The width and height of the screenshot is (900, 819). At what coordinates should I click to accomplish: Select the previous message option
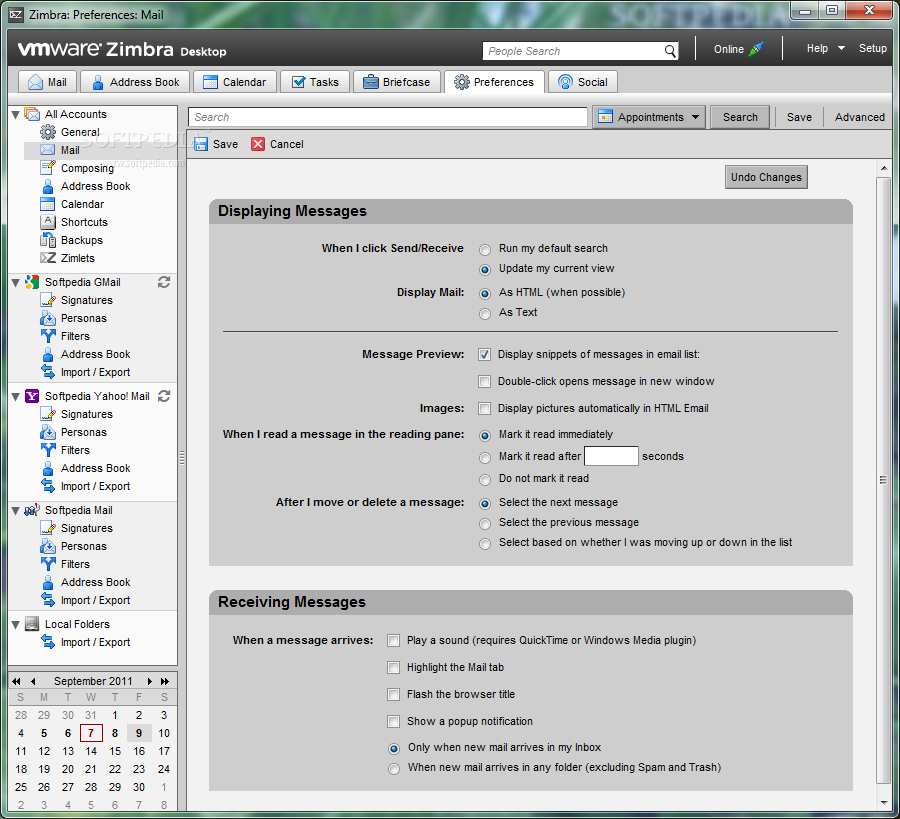(485, 523)
